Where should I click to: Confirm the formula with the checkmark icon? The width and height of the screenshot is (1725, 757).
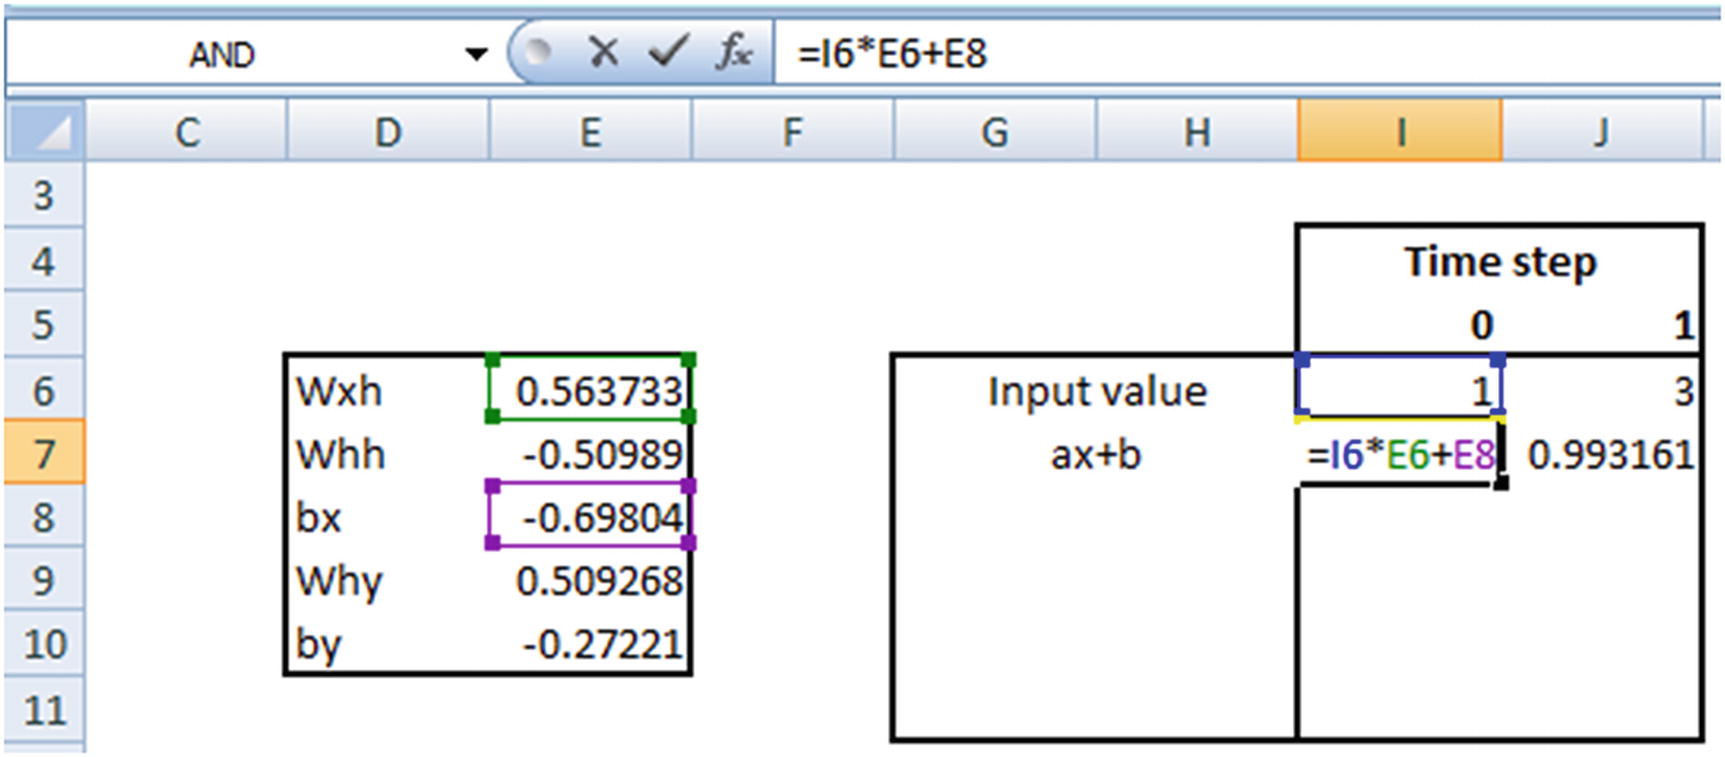click(x=668, y=52)
